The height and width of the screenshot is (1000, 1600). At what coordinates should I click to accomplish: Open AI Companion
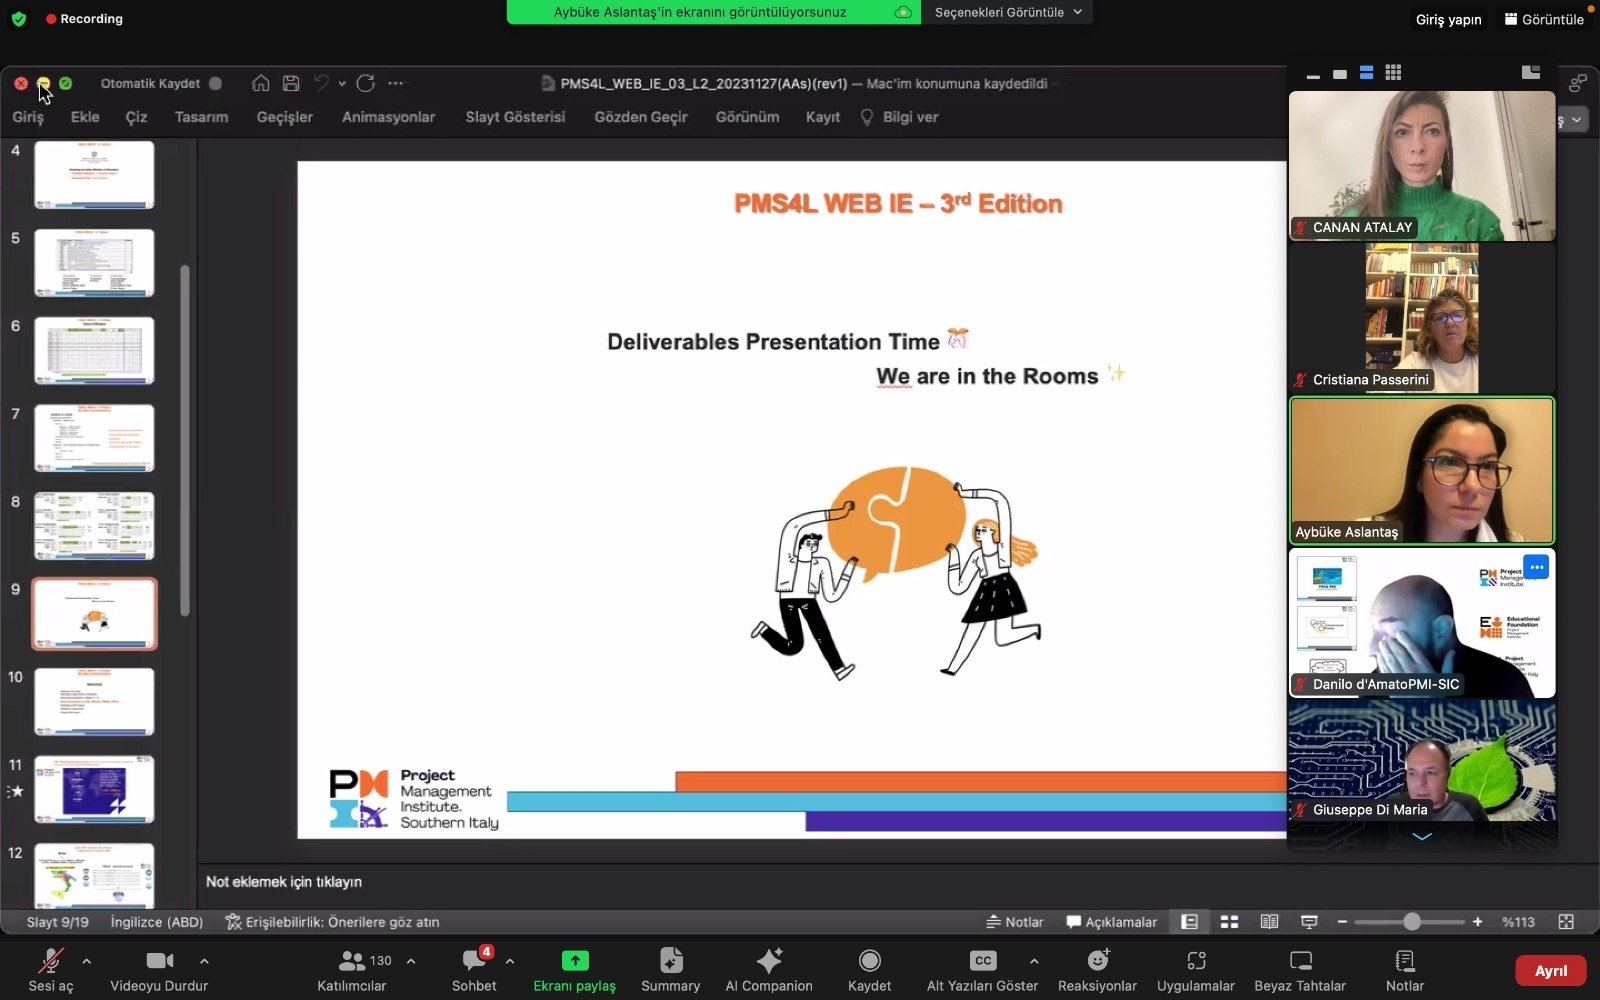coord(769,970)
